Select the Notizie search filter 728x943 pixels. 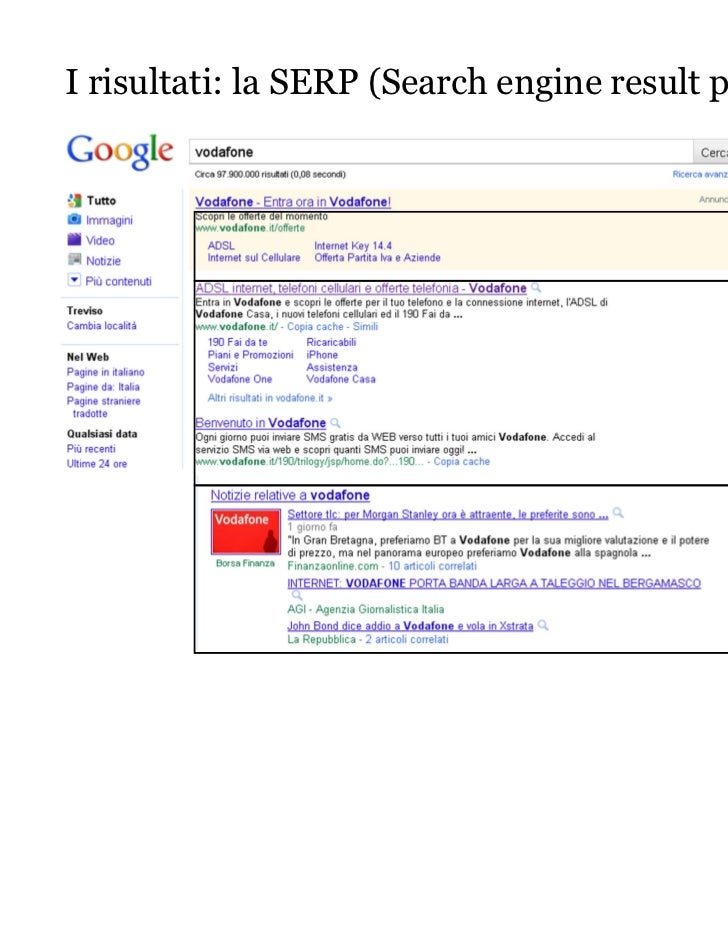(x=103, y=260)
